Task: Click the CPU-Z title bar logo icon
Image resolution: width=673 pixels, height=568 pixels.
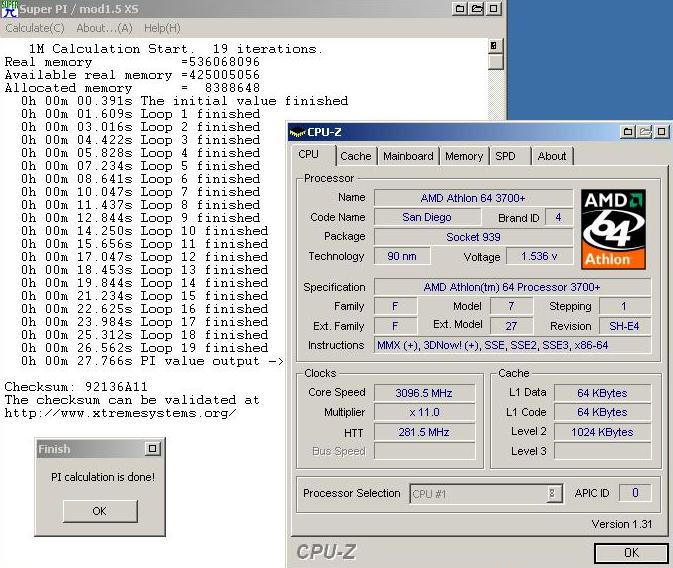Action: [x=297, y=132]
